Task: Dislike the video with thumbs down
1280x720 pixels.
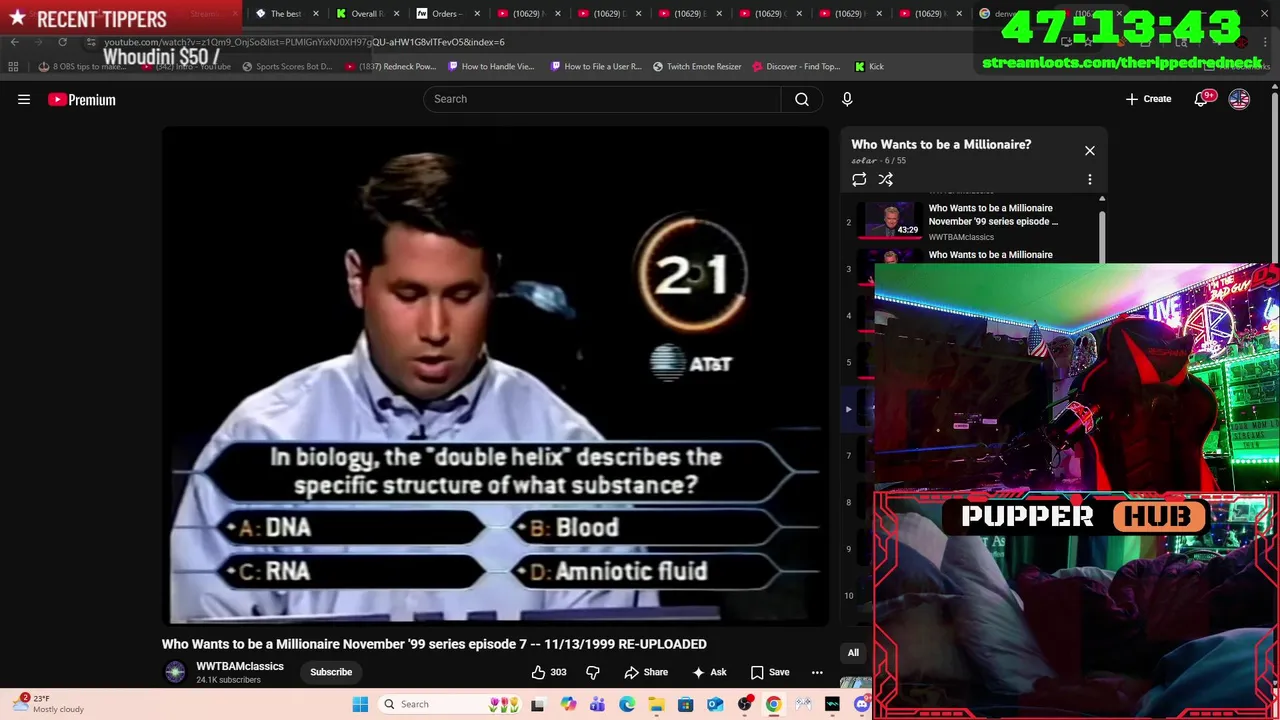Action: pos(593,672)
